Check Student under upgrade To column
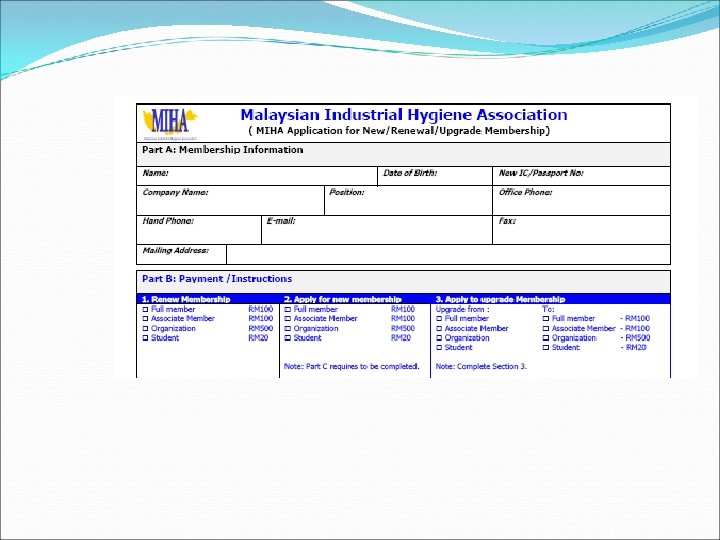 coord(546,348)
